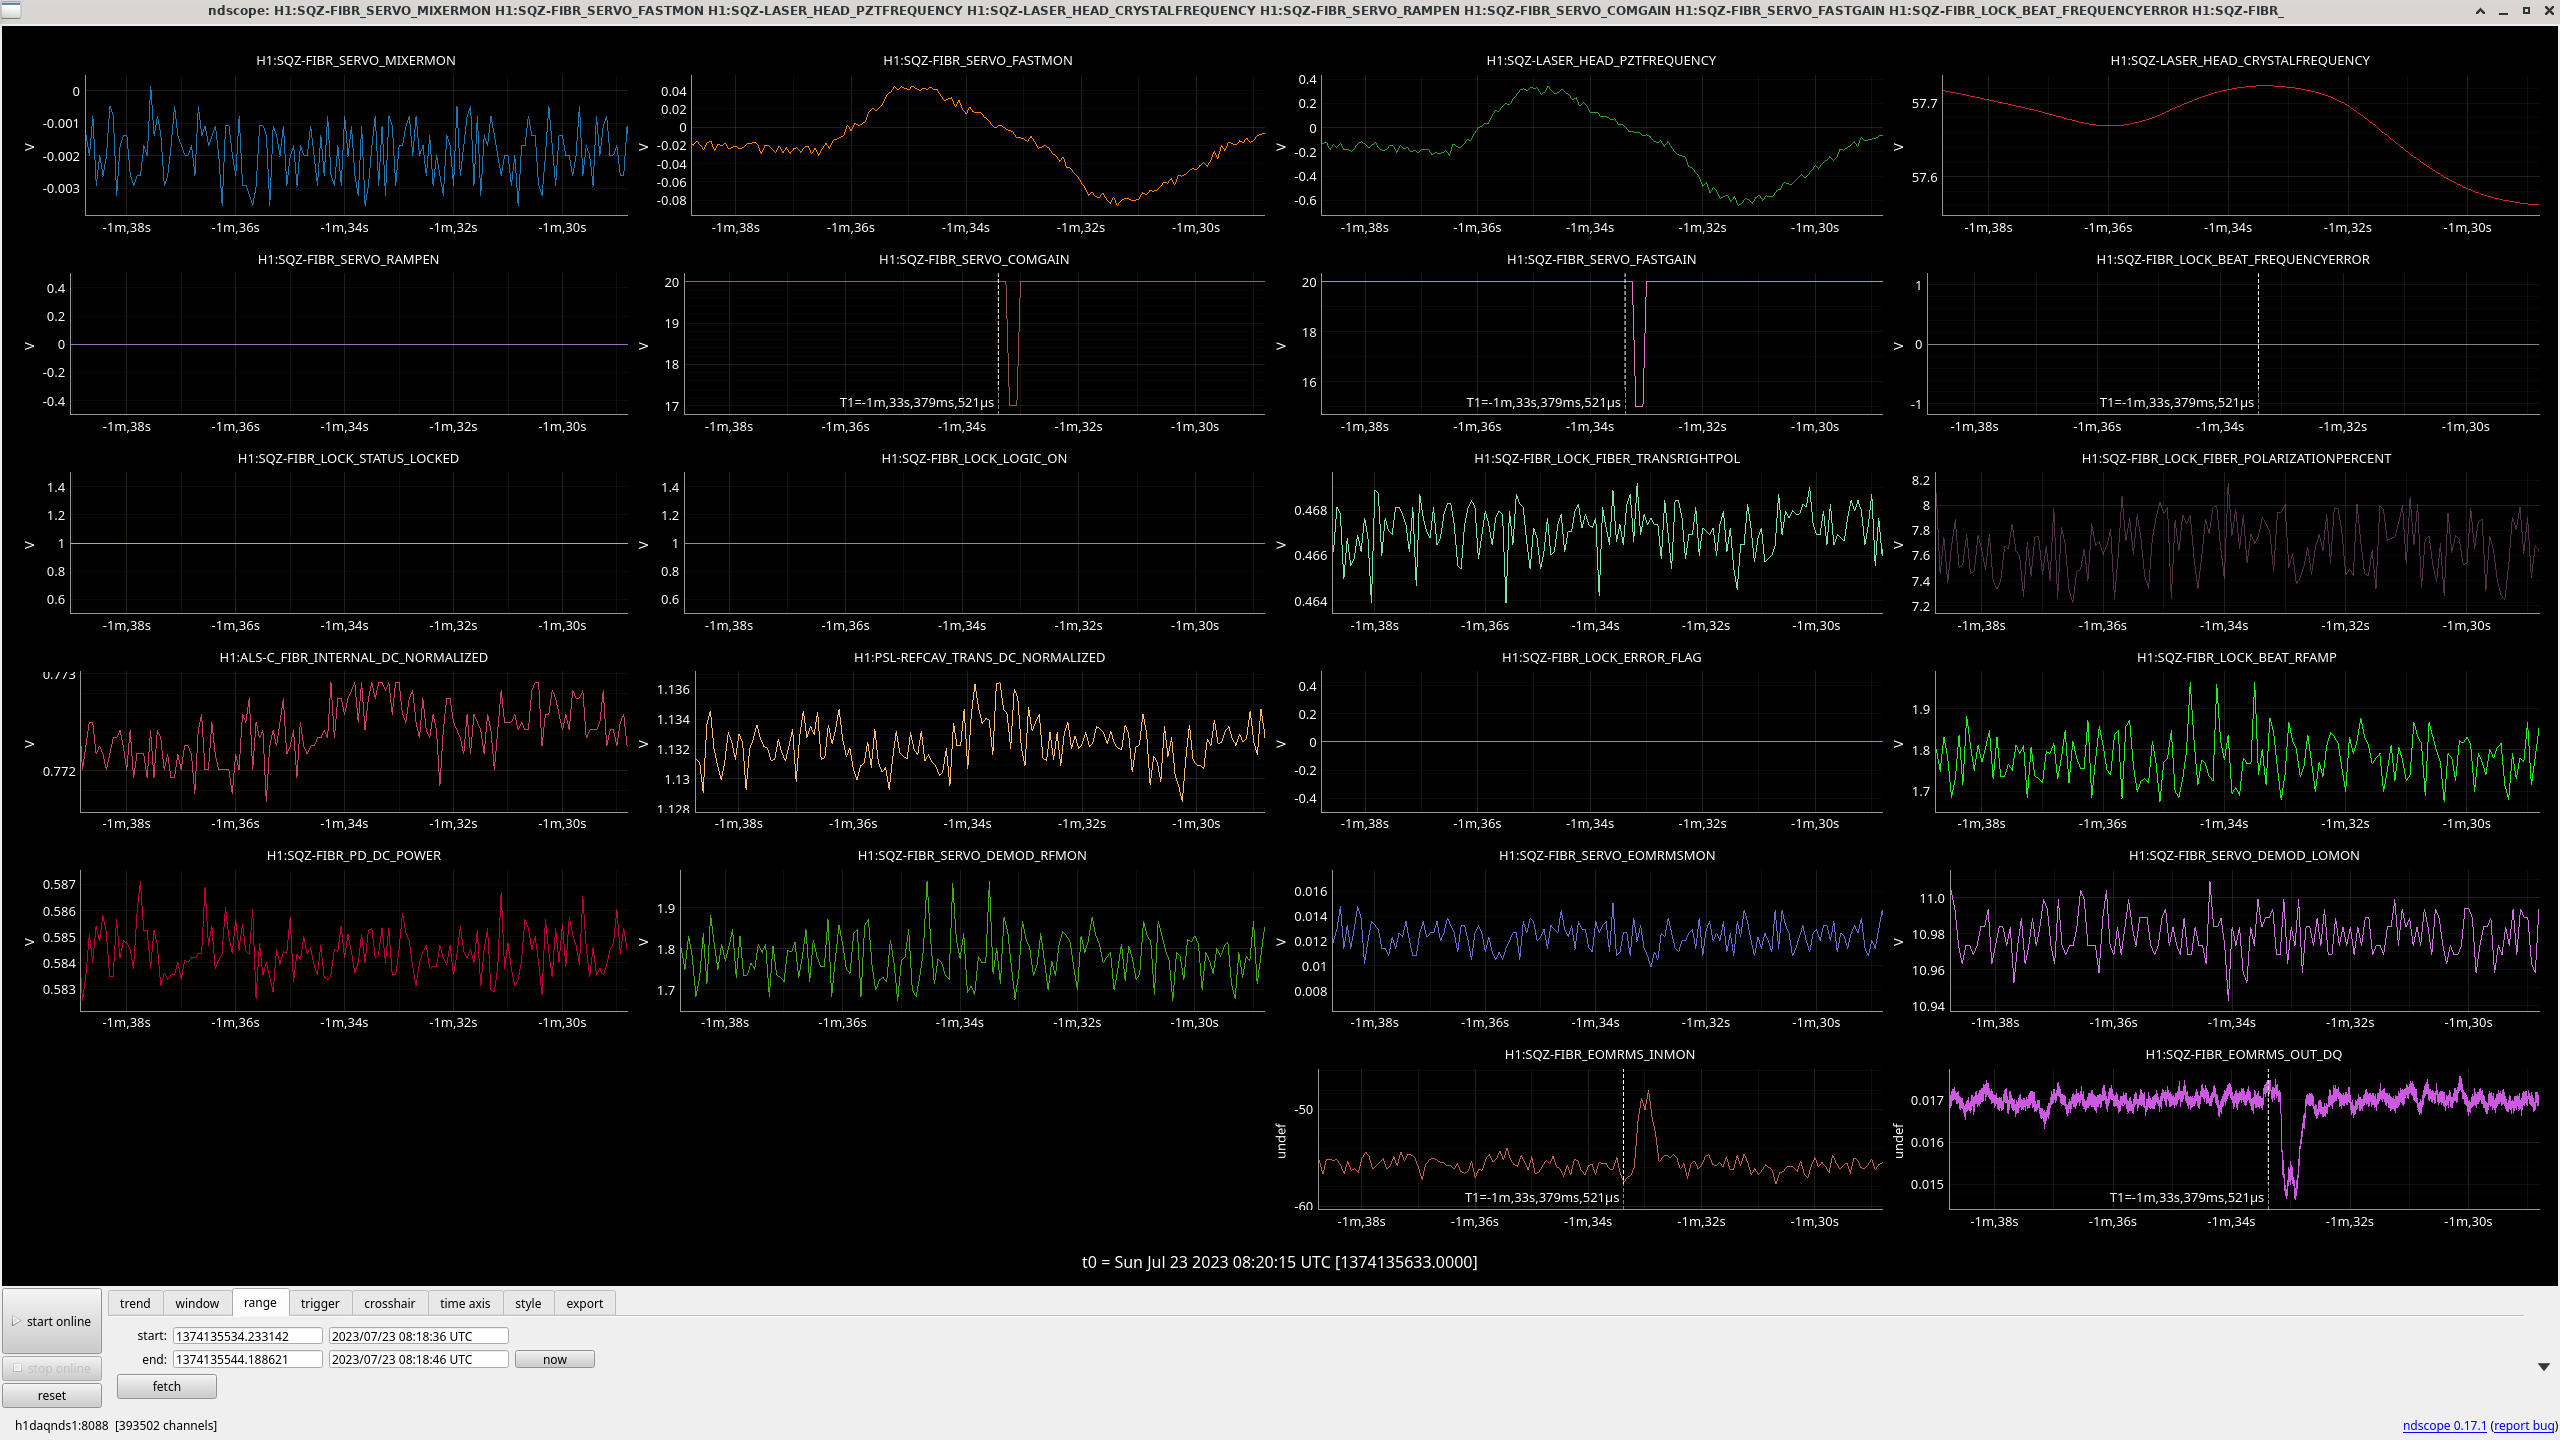
Task: Click the window maximize button in title bar
Action: pyautogui.click(x=2525, y=10)
